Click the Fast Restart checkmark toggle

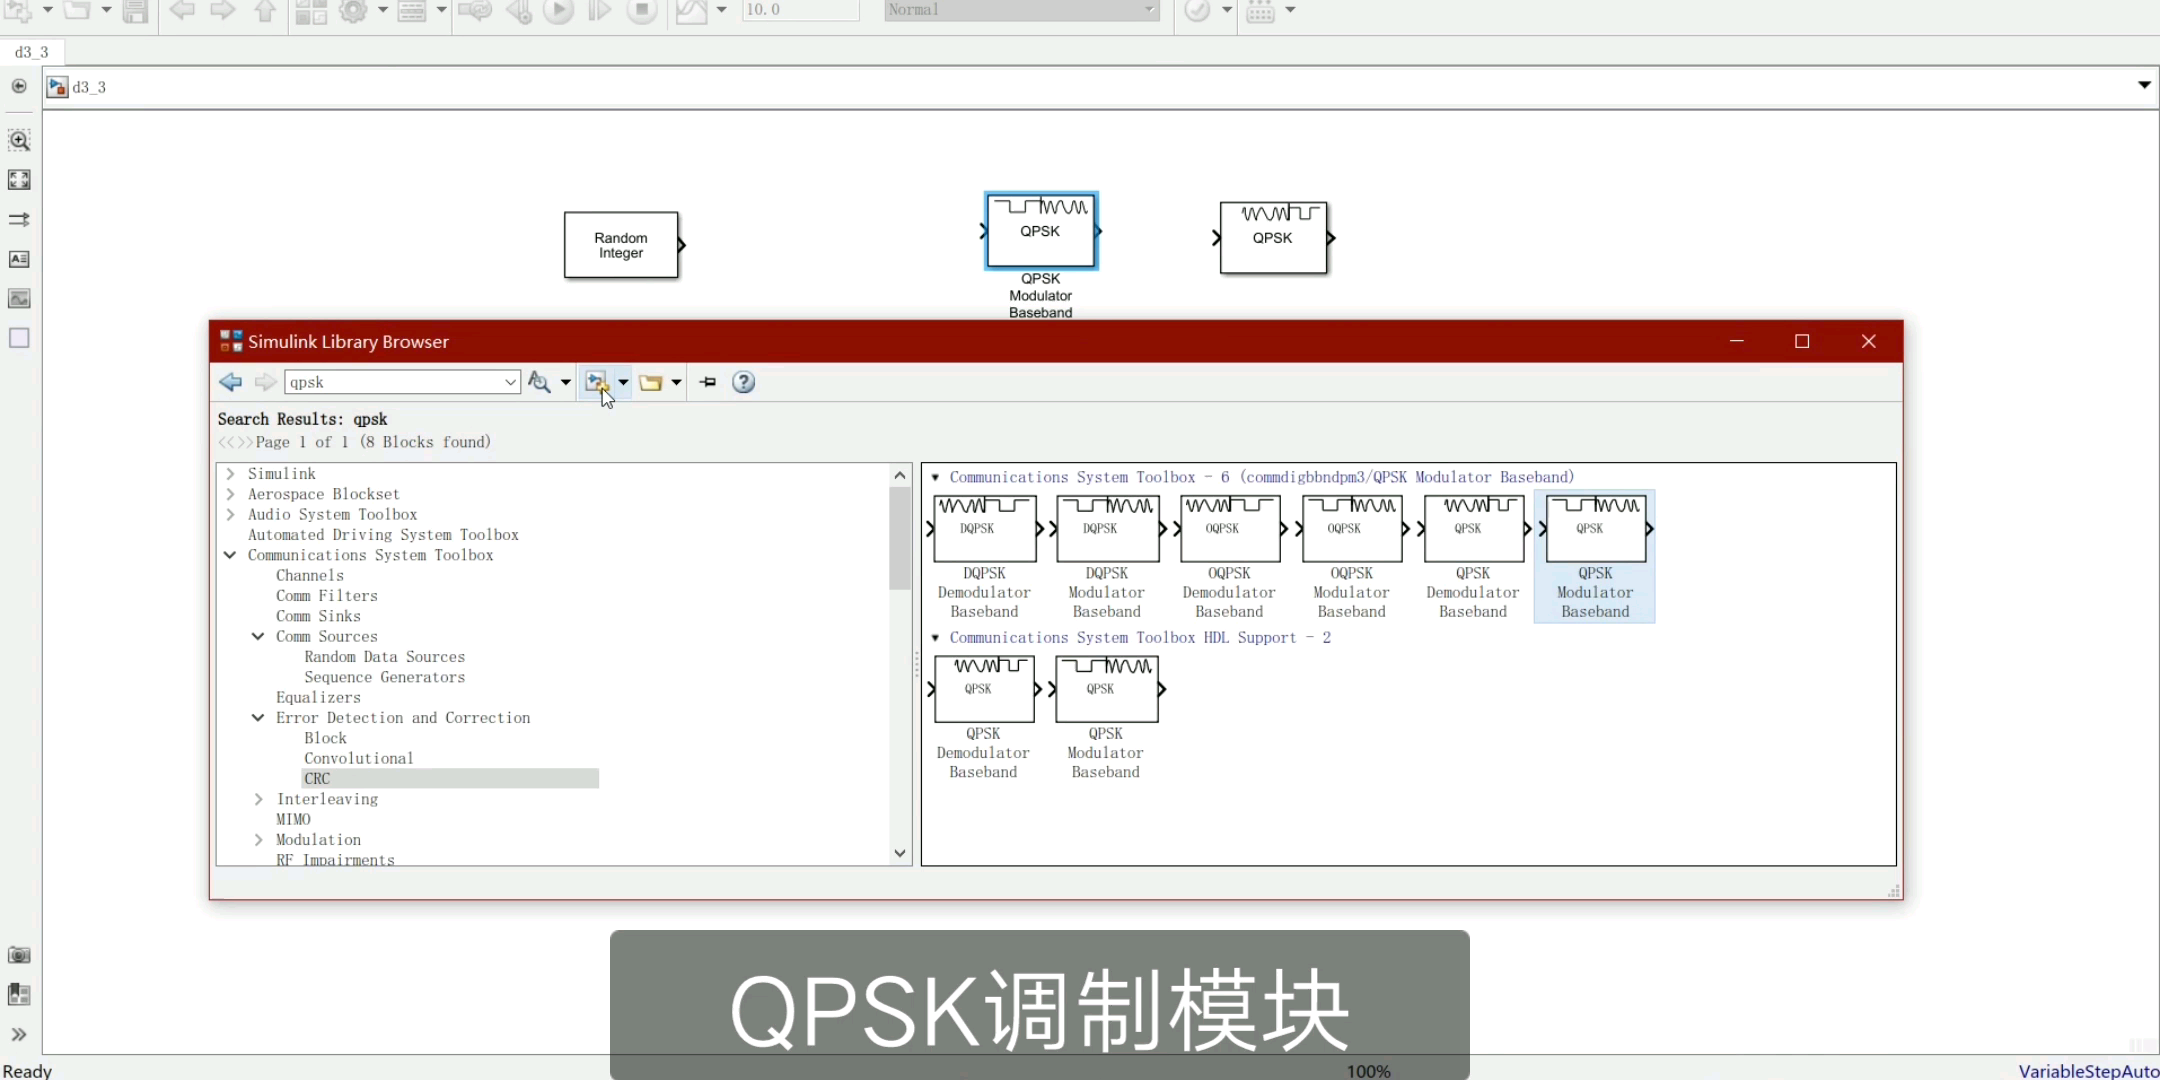1199,11
